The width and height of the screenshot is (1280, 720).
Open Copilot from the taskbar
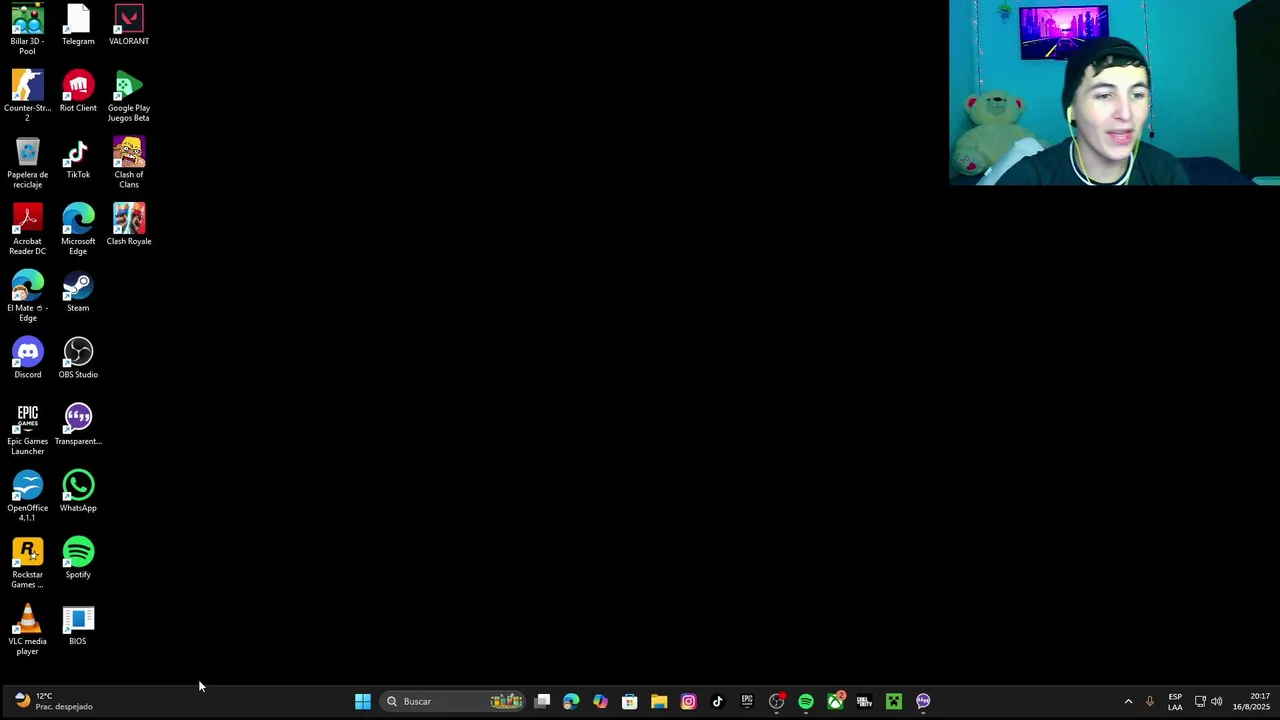(x=600, y=702)
